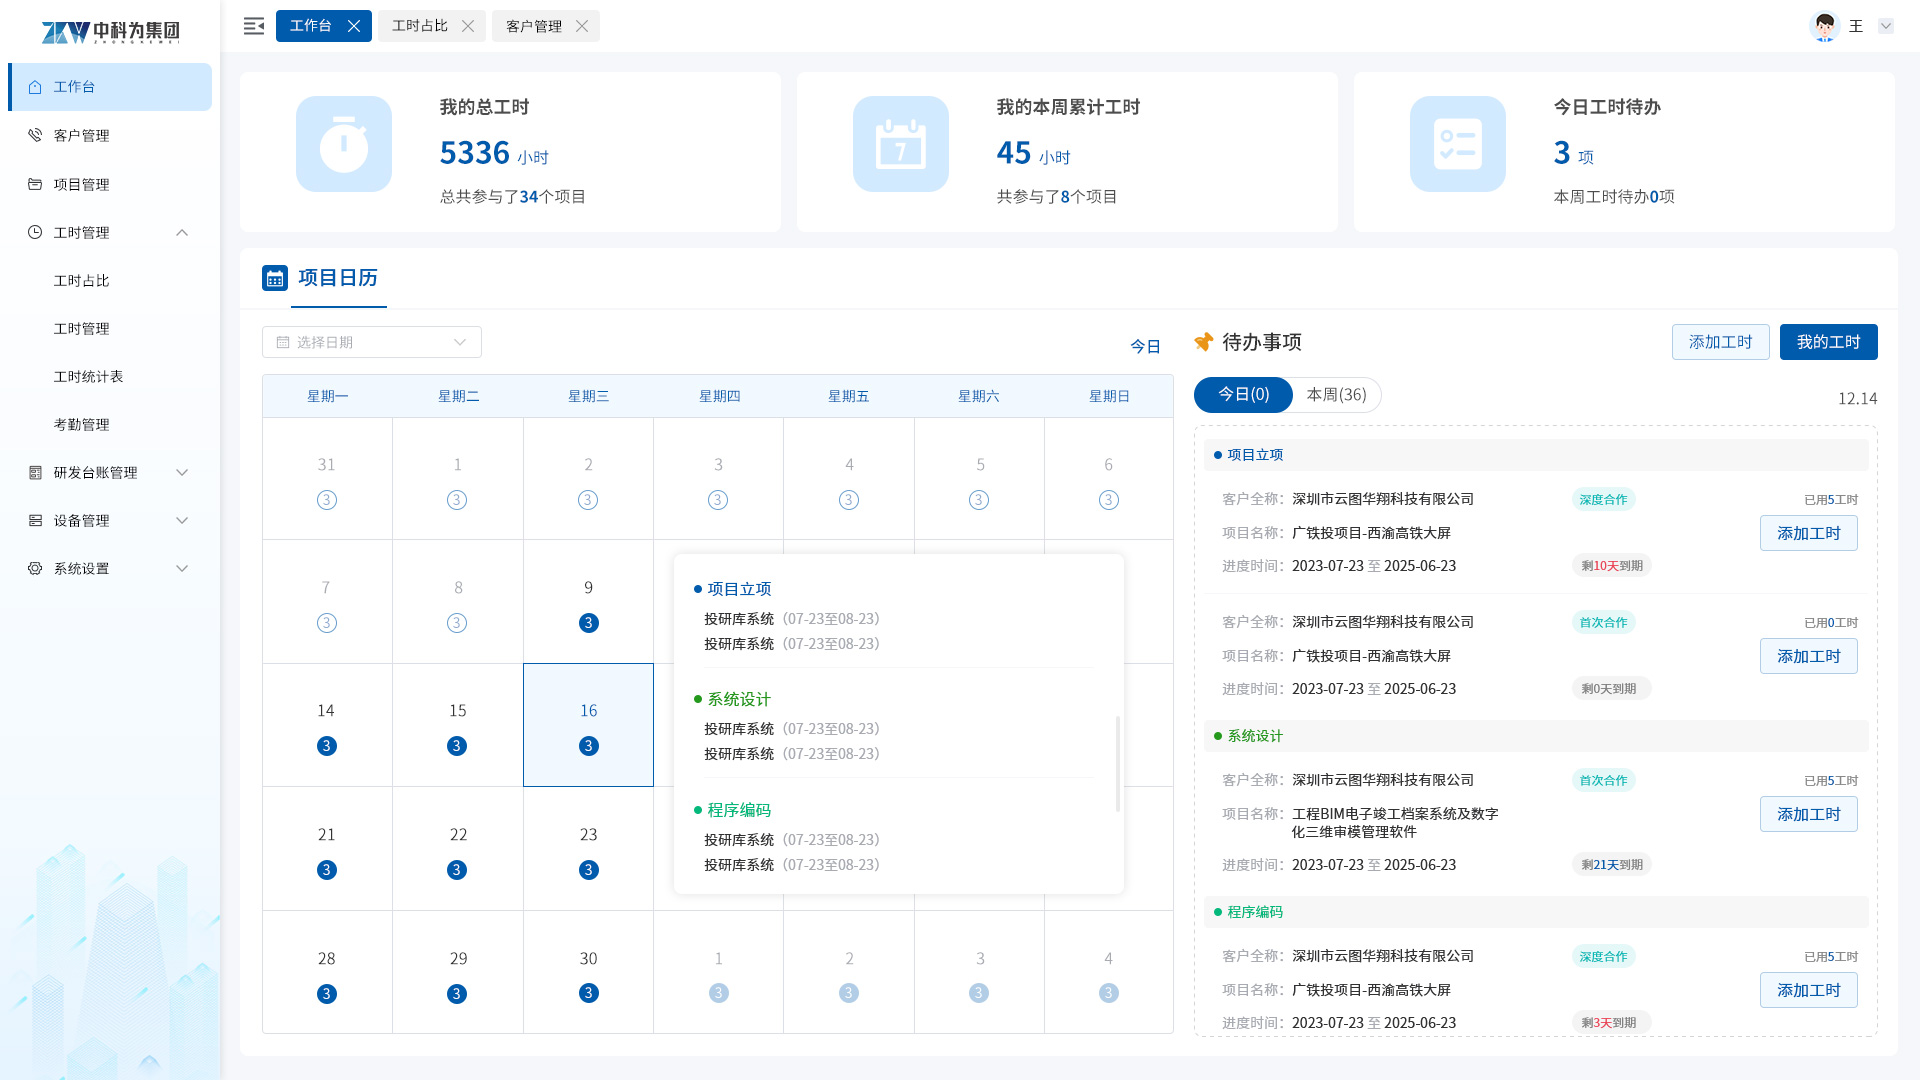Image resolution: width=1920 pixels, height=1080 pixels.
Task: Click the weekly calendar hours icon
Action: coord(900,144)
